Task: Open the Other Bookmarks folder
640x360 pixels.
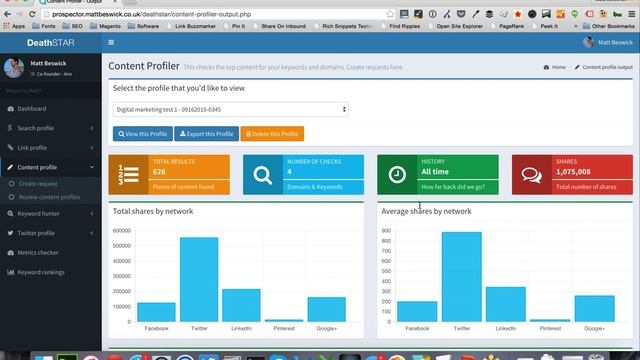Action: point(609,26)
